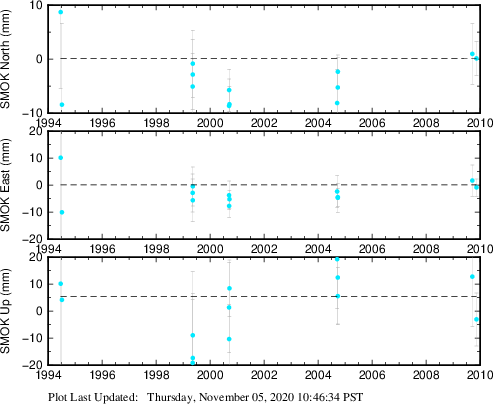
Task: Select the Up plot 2009 point near 13 mm
Action: tap(472, 277)
